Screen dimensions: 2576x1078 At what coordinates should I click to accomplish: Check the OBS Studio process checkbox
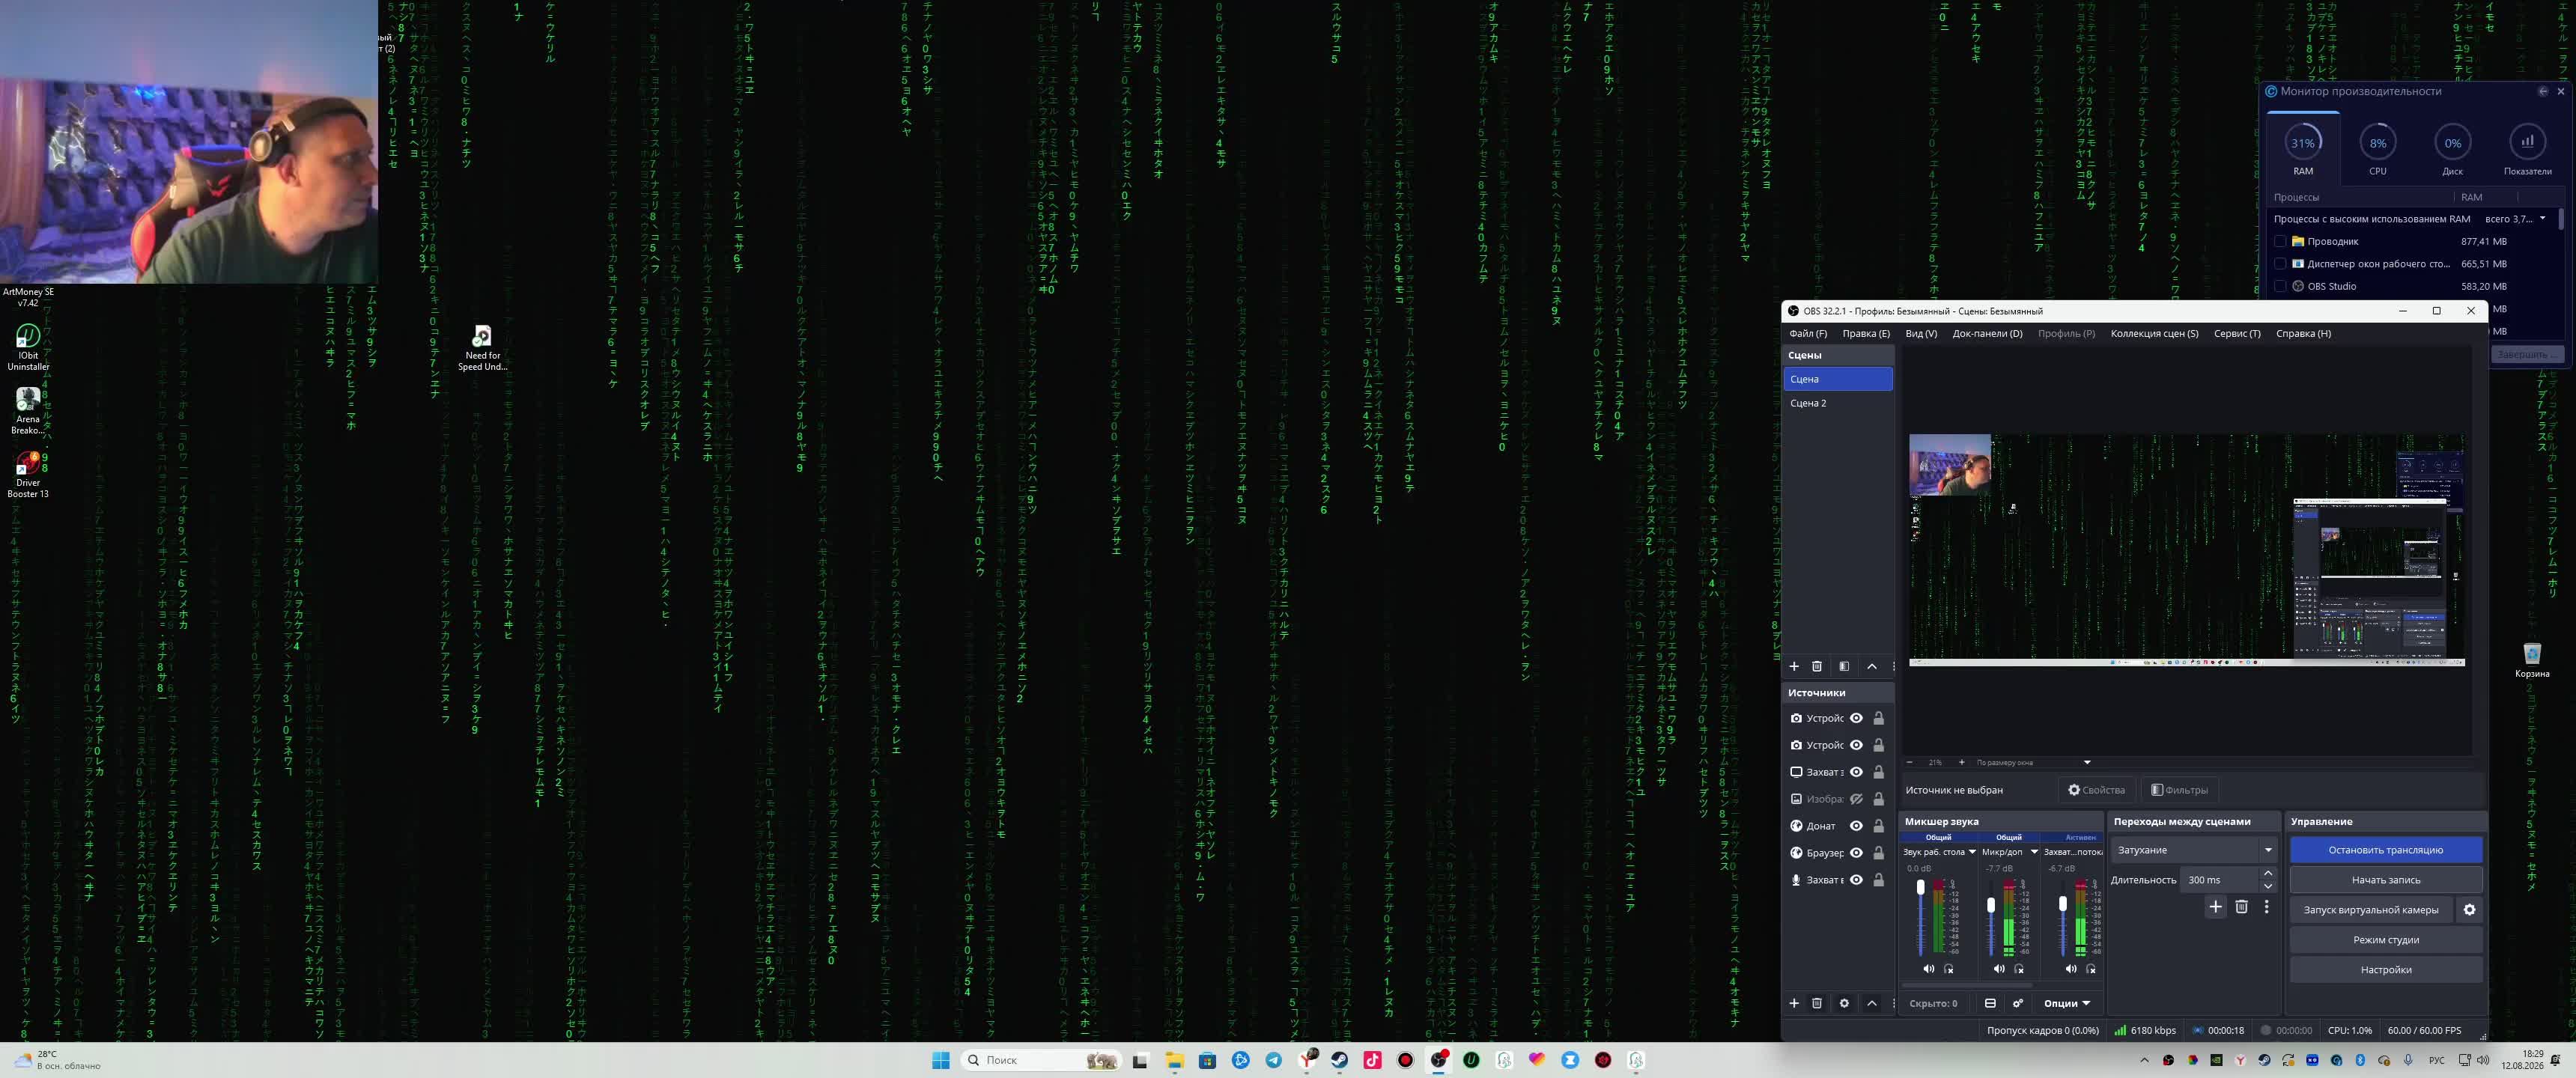2280,286
